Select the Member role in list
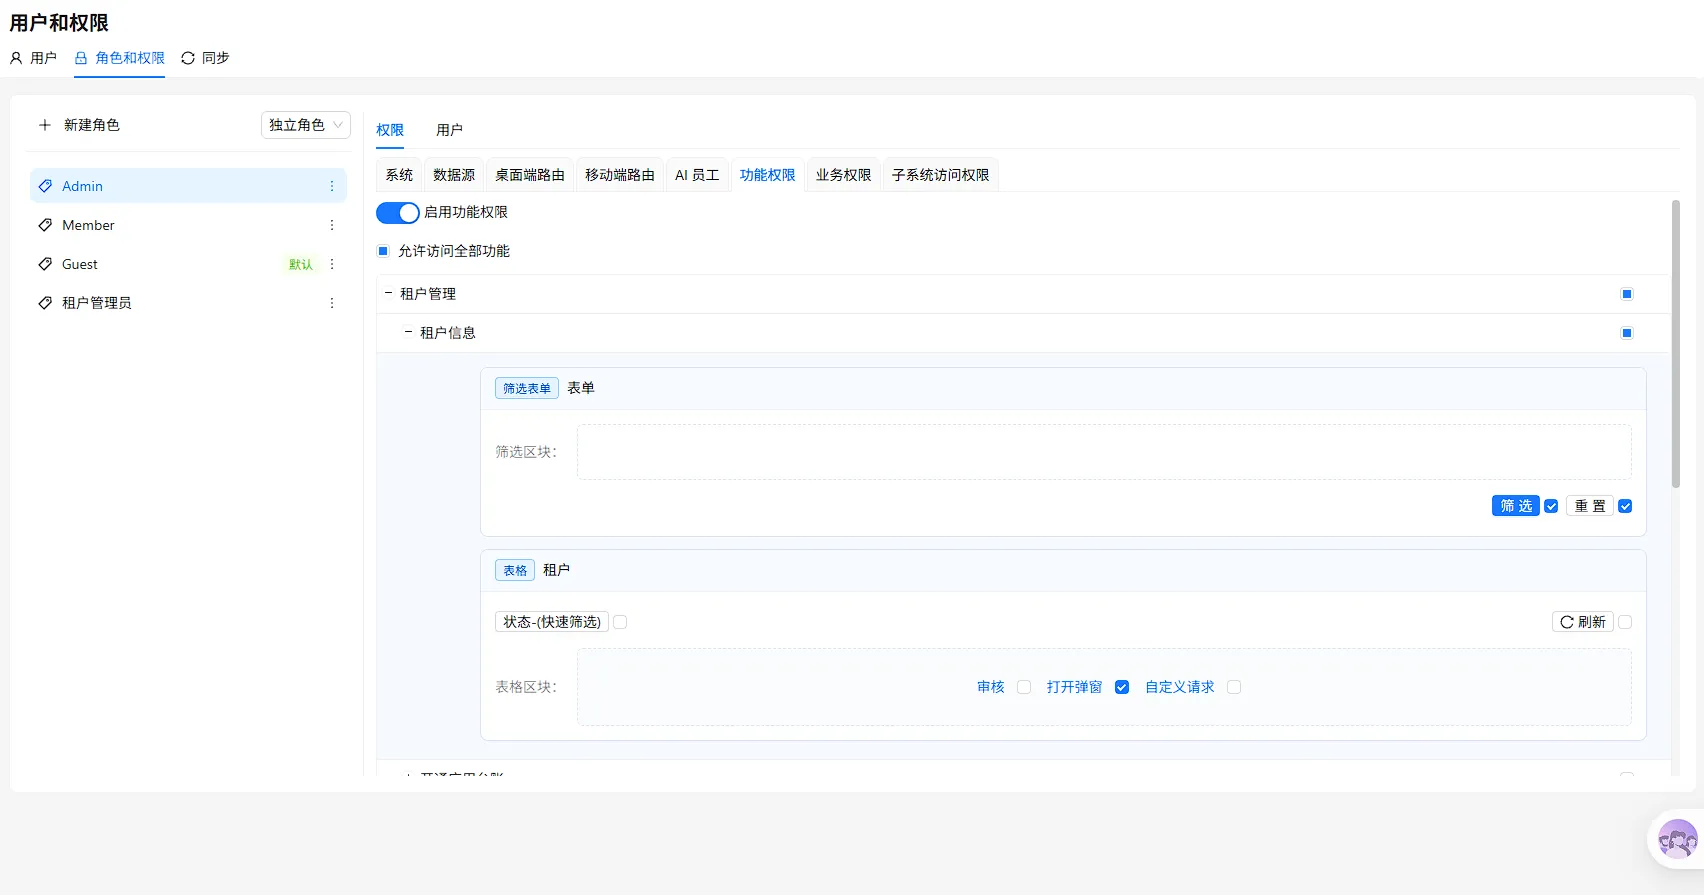Image resolution: width=1704 pixels, height=895 pixels. 188,225
